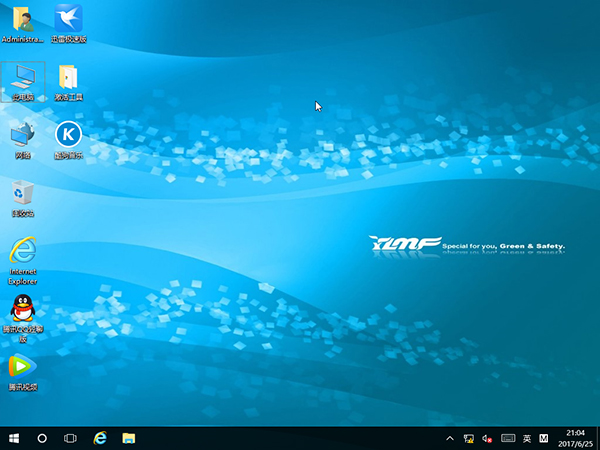Toggle the 英 input language indicator
The image size is (600, 450).
tap(526, 438)
